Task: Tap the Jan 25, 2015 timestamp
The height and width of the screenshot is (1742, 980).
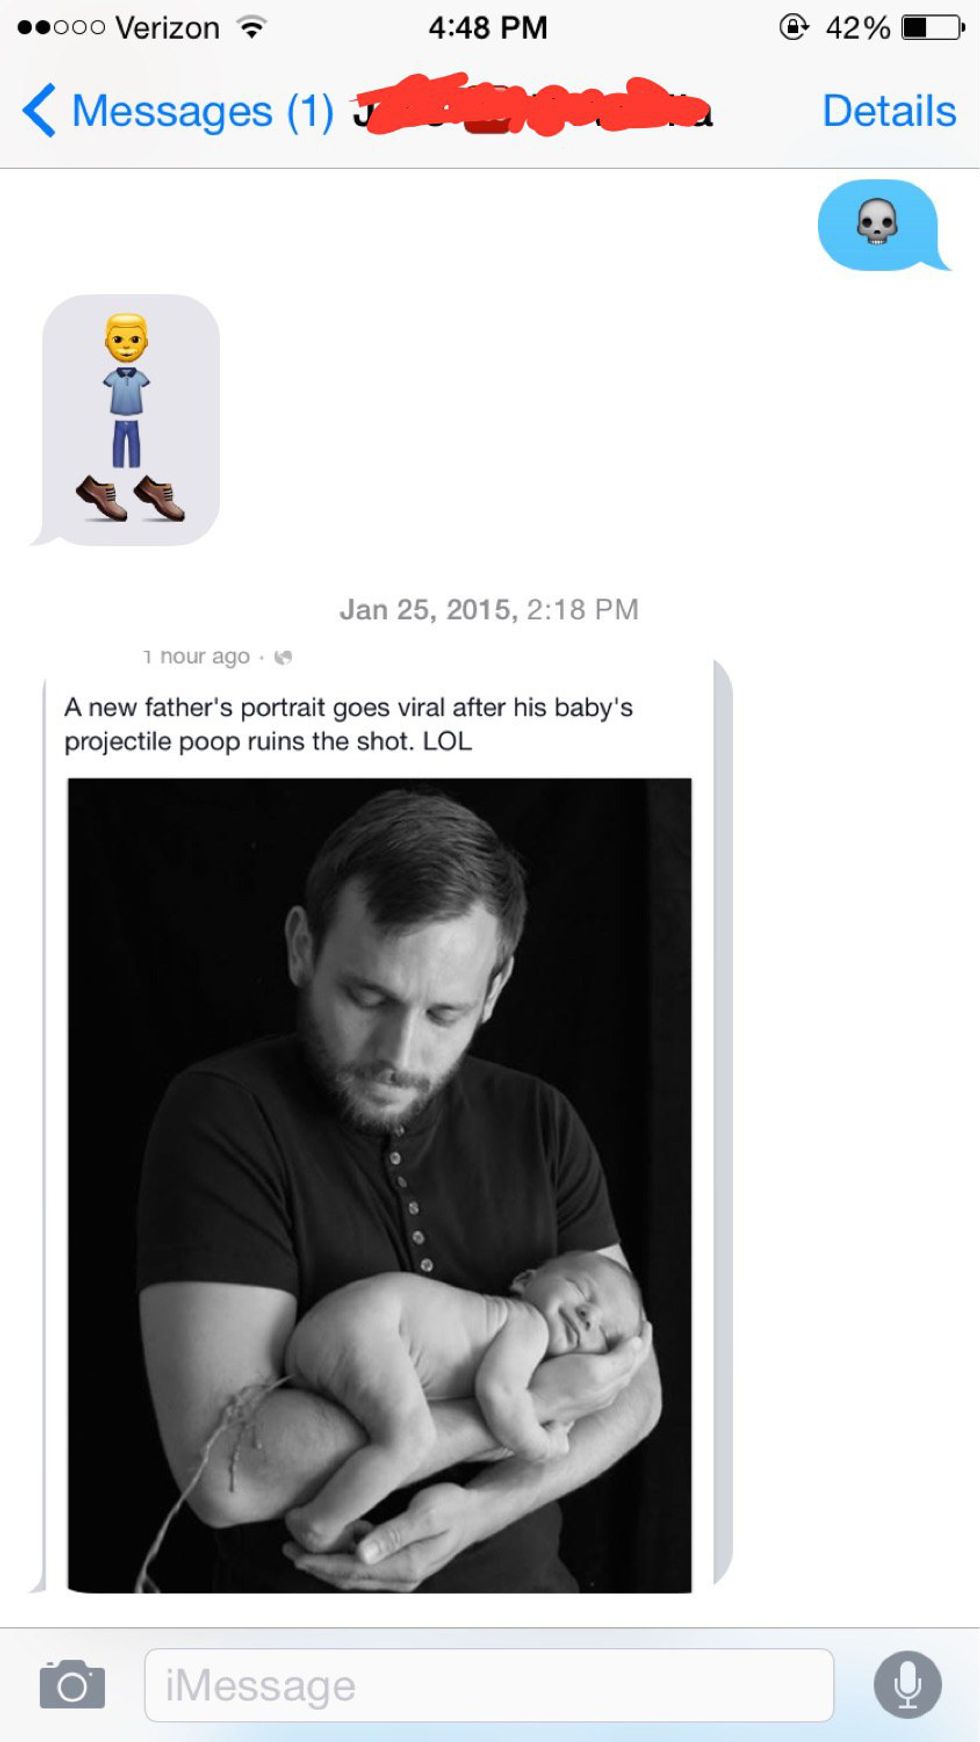Action: click(488, 609)
